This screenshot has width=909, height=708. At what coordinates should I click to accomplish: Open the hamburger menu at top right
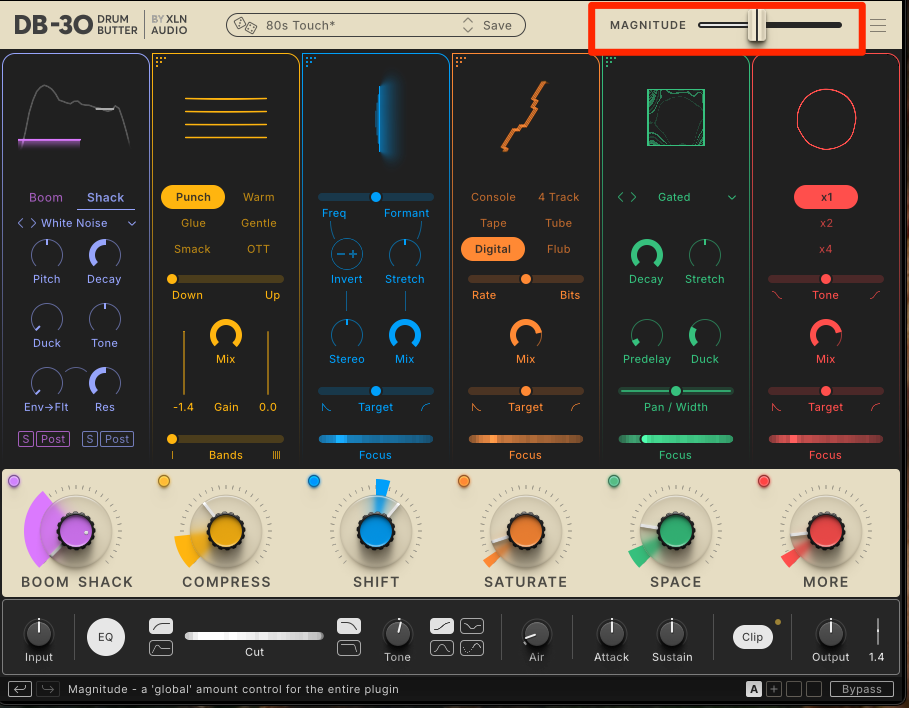(878, 26)
